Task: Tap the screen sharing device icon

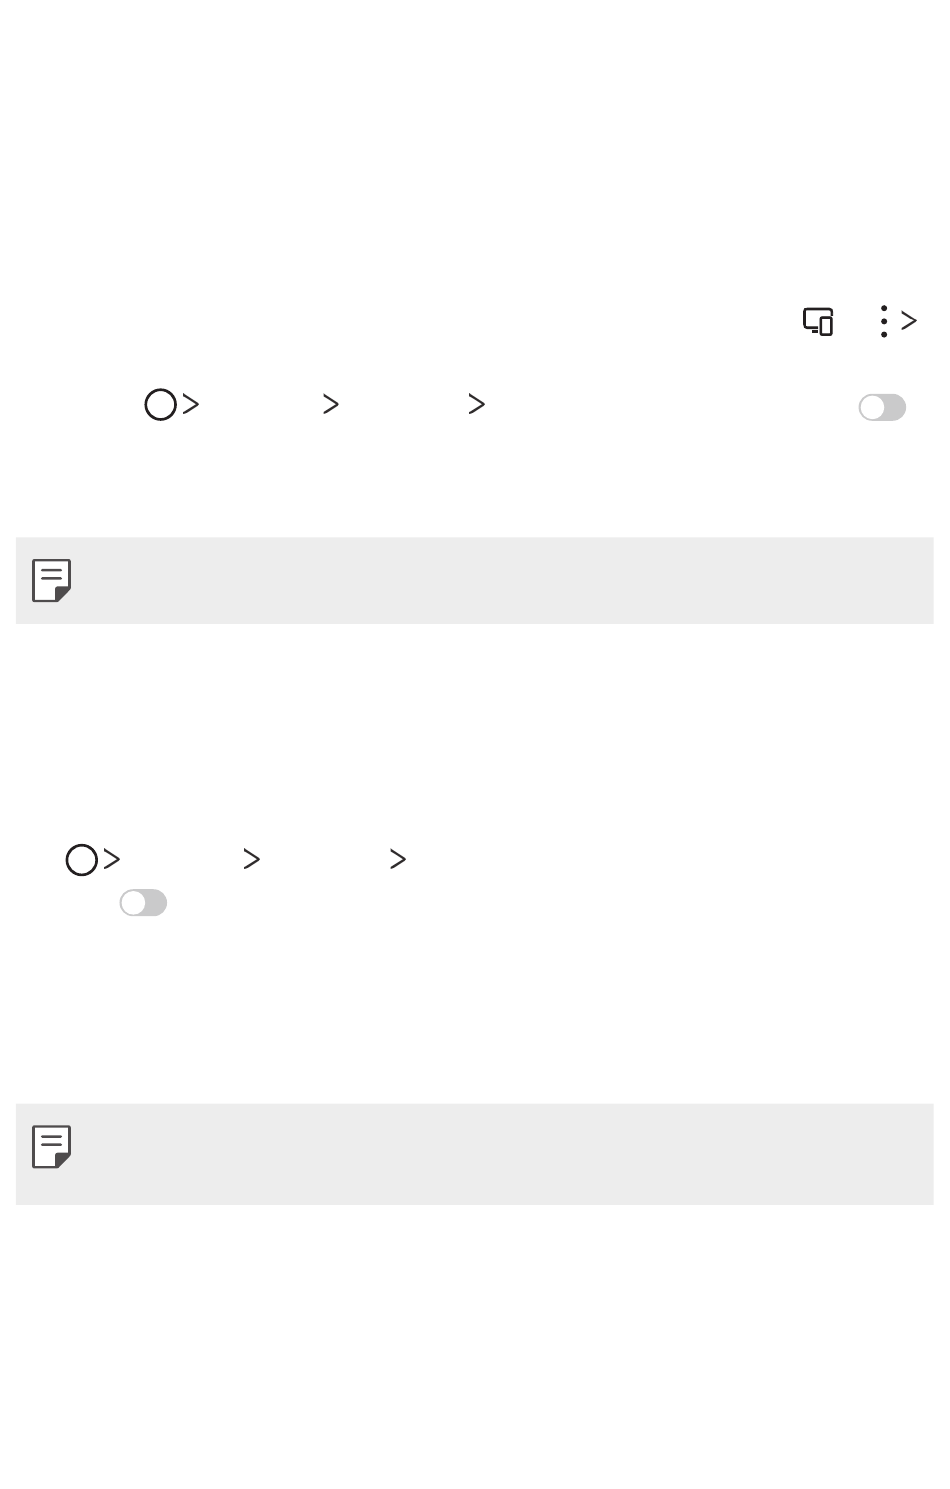Action: coord(818,321)
